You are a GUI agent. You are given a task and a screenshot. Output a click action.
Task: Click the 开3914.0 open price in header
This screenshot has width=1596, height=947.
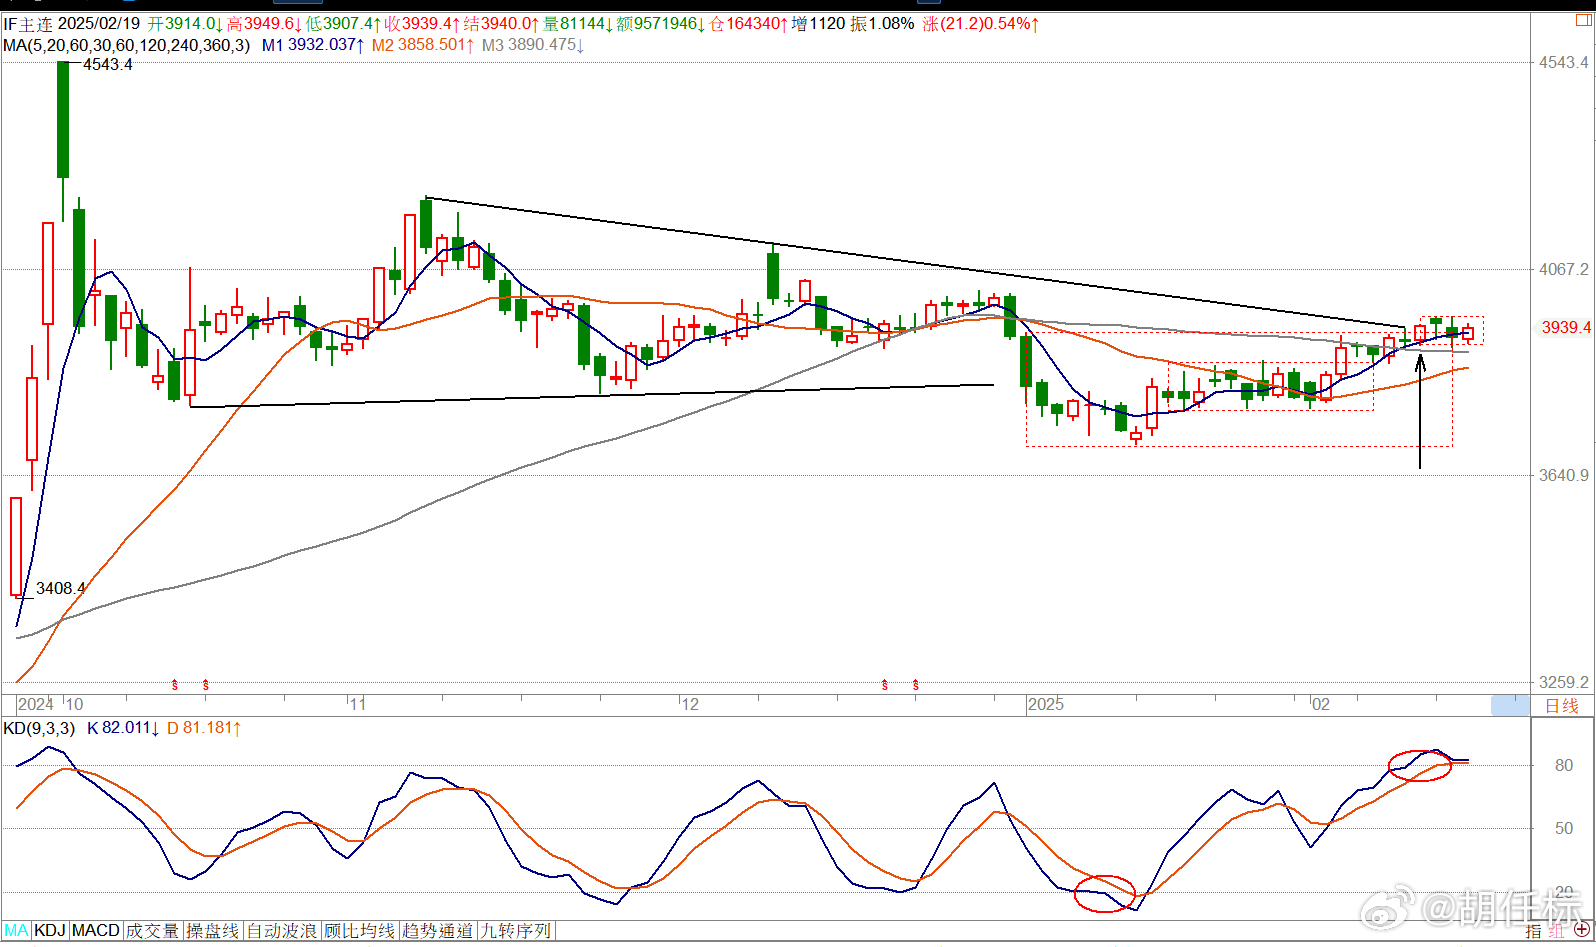click(185, 23)
